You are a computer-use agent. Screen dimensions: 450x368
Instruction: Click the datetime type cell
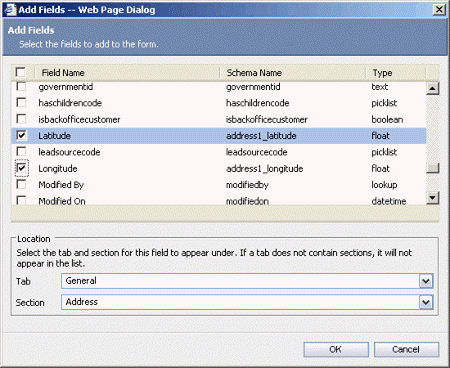(389, 201)
